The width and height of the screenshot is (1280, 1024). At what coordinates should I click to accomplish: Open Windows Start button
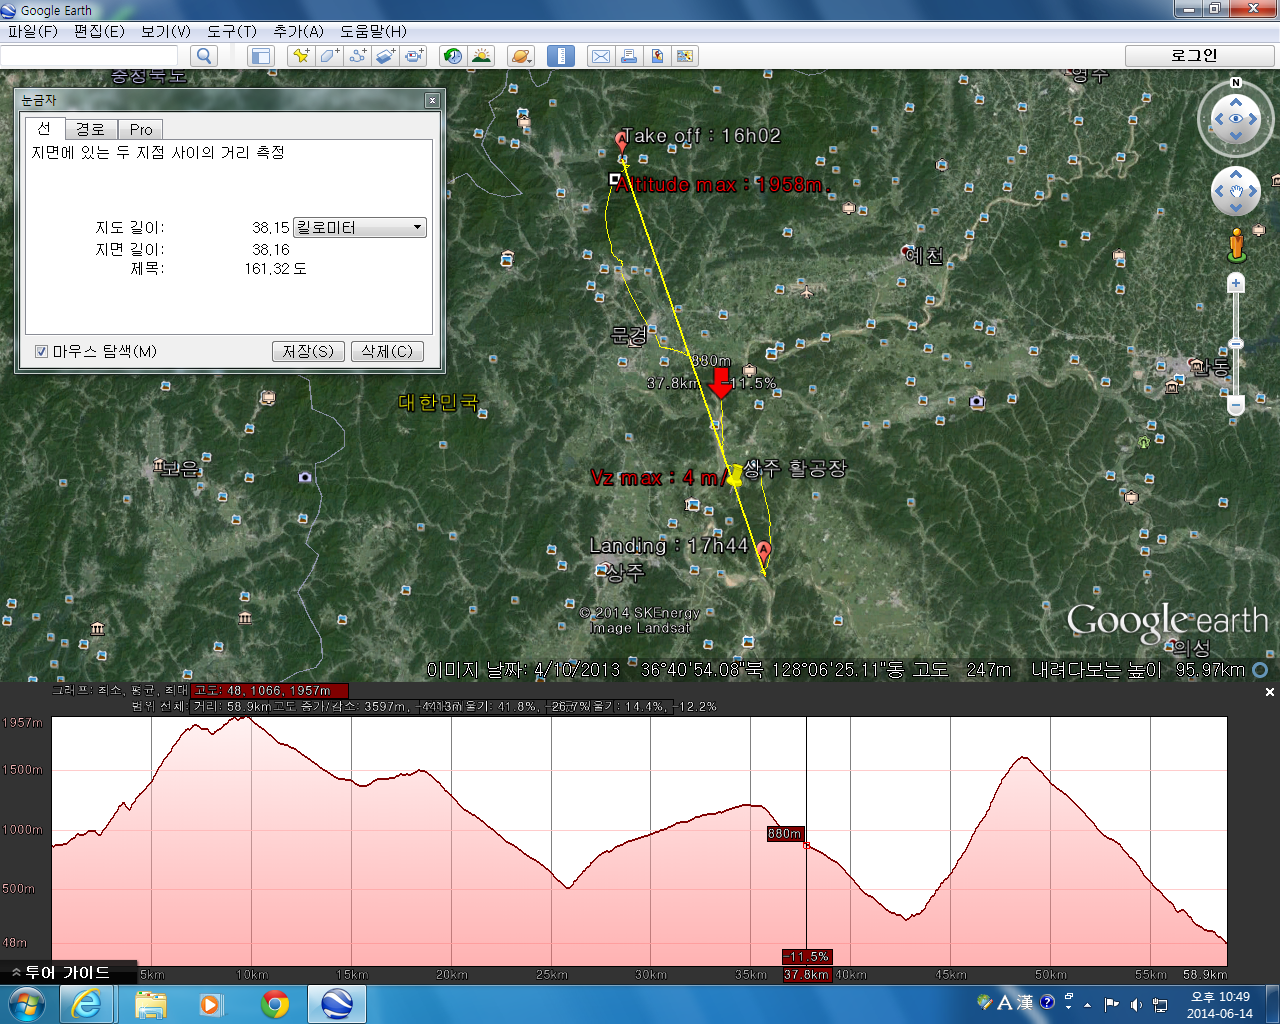(26, 1004)
